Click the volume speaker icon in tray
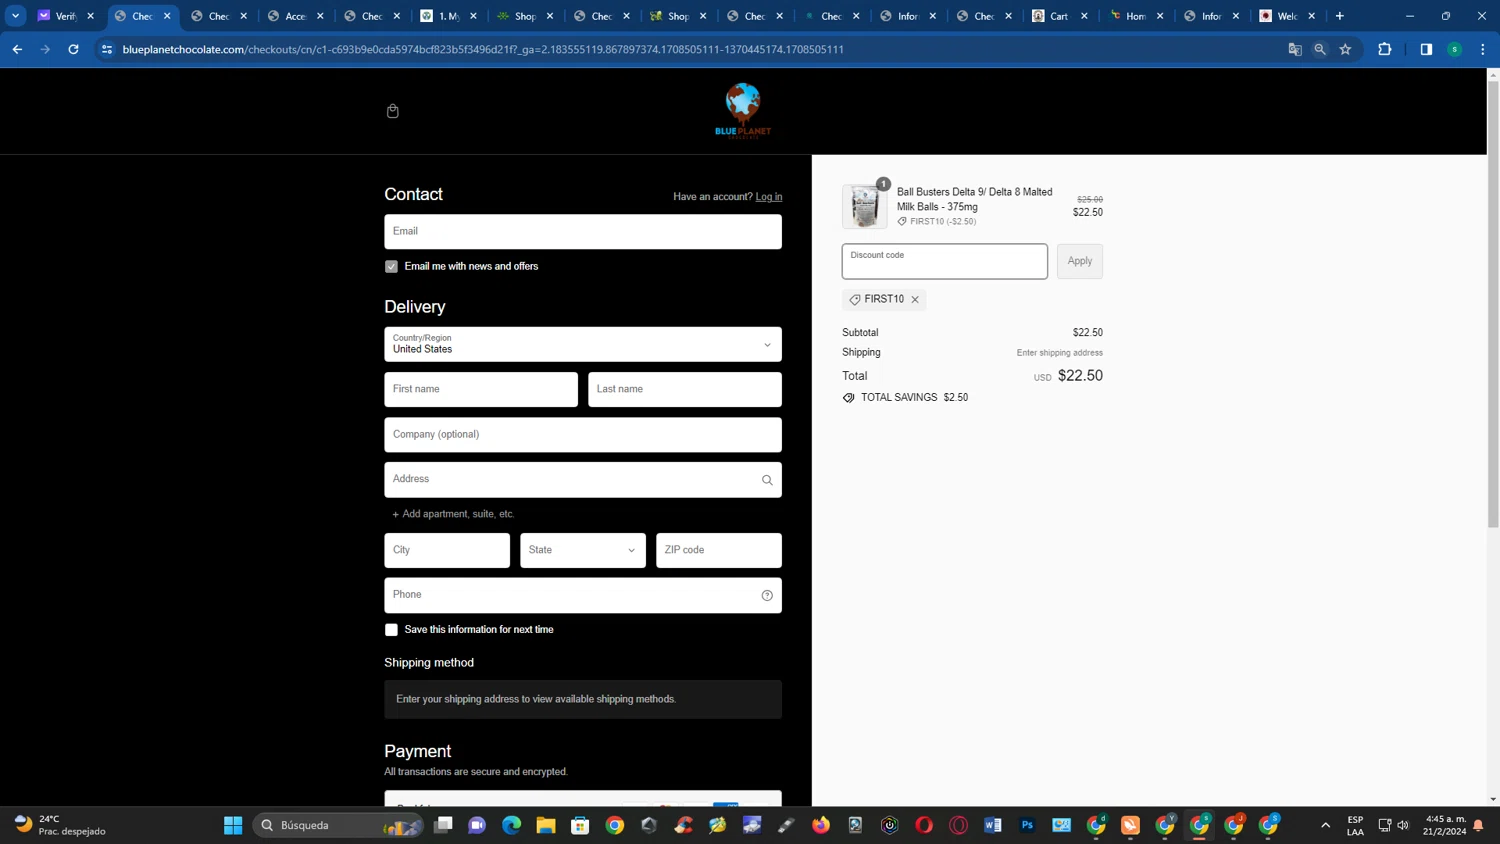The image size is (1500, 844). pyautogui.click(x=1403, y=825)
